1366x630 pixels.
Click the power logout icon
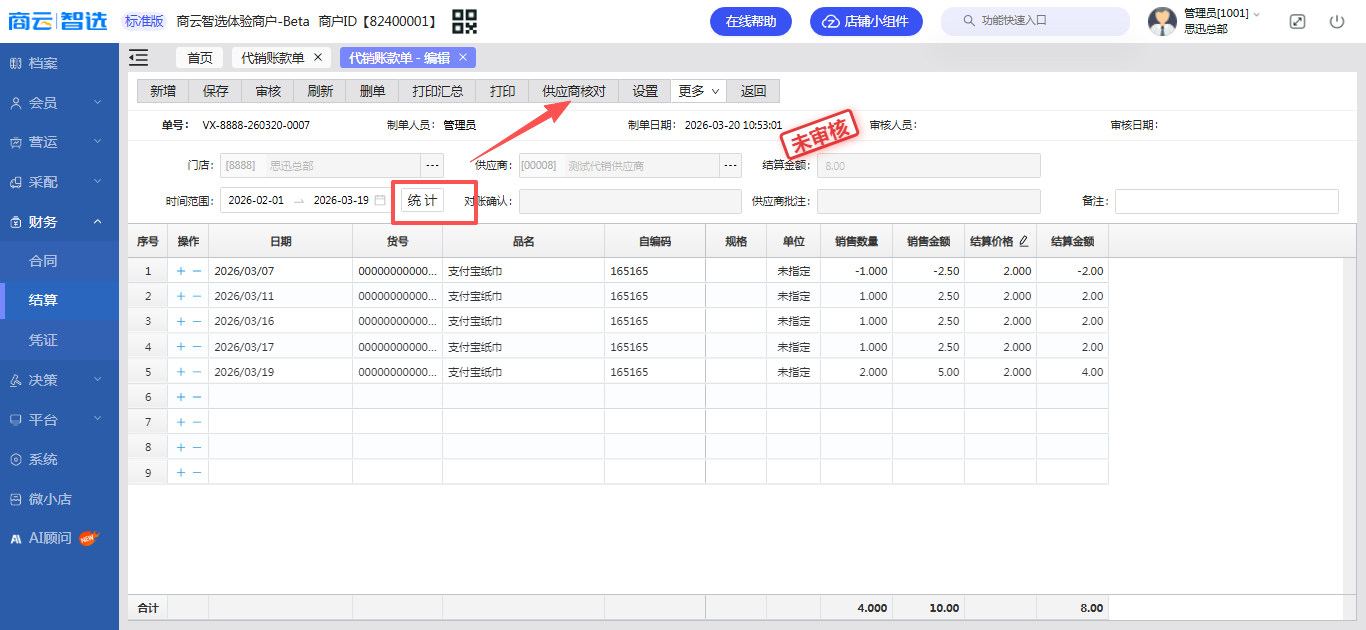pyautogui.click(x=1337, y=21)
